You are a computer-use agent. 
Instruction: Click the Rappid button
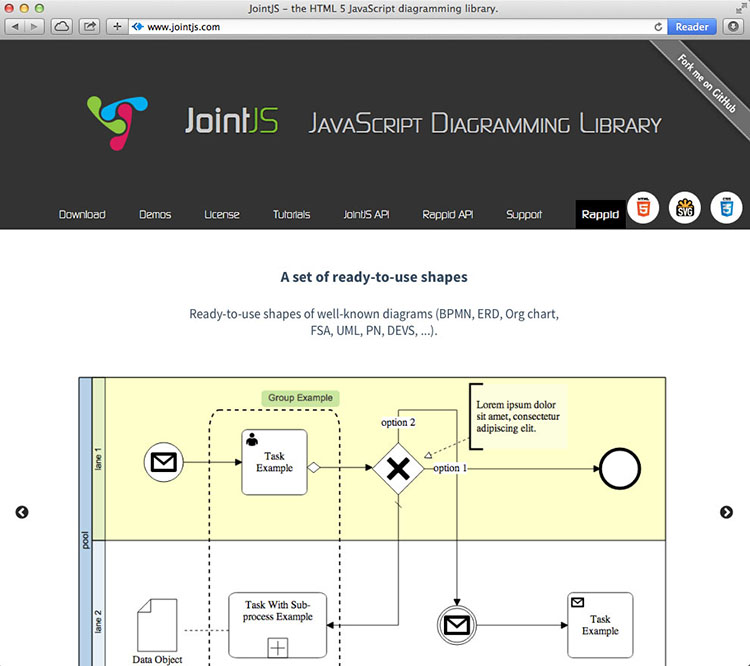[x=600, y=214]
